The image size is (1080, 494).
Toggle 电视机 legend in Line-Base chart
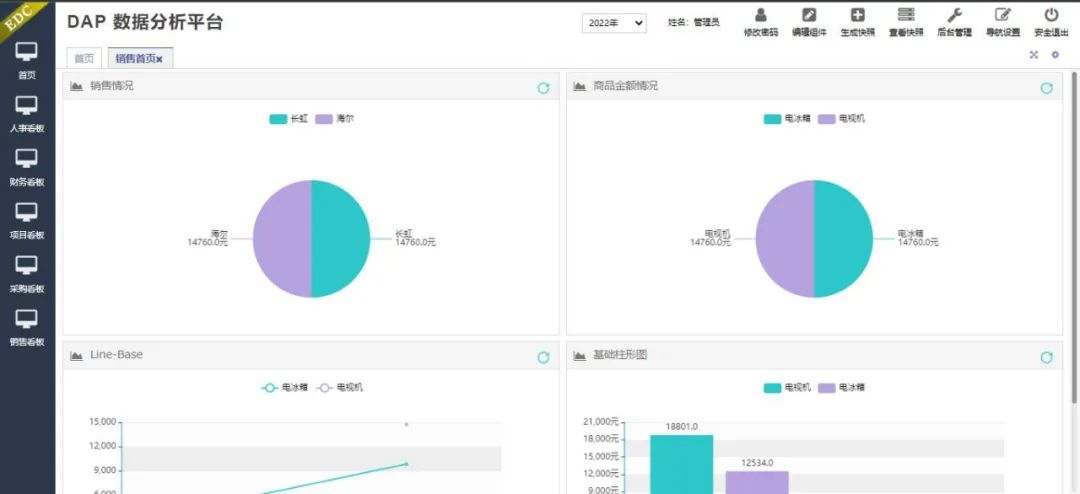(x=340, y=388)
